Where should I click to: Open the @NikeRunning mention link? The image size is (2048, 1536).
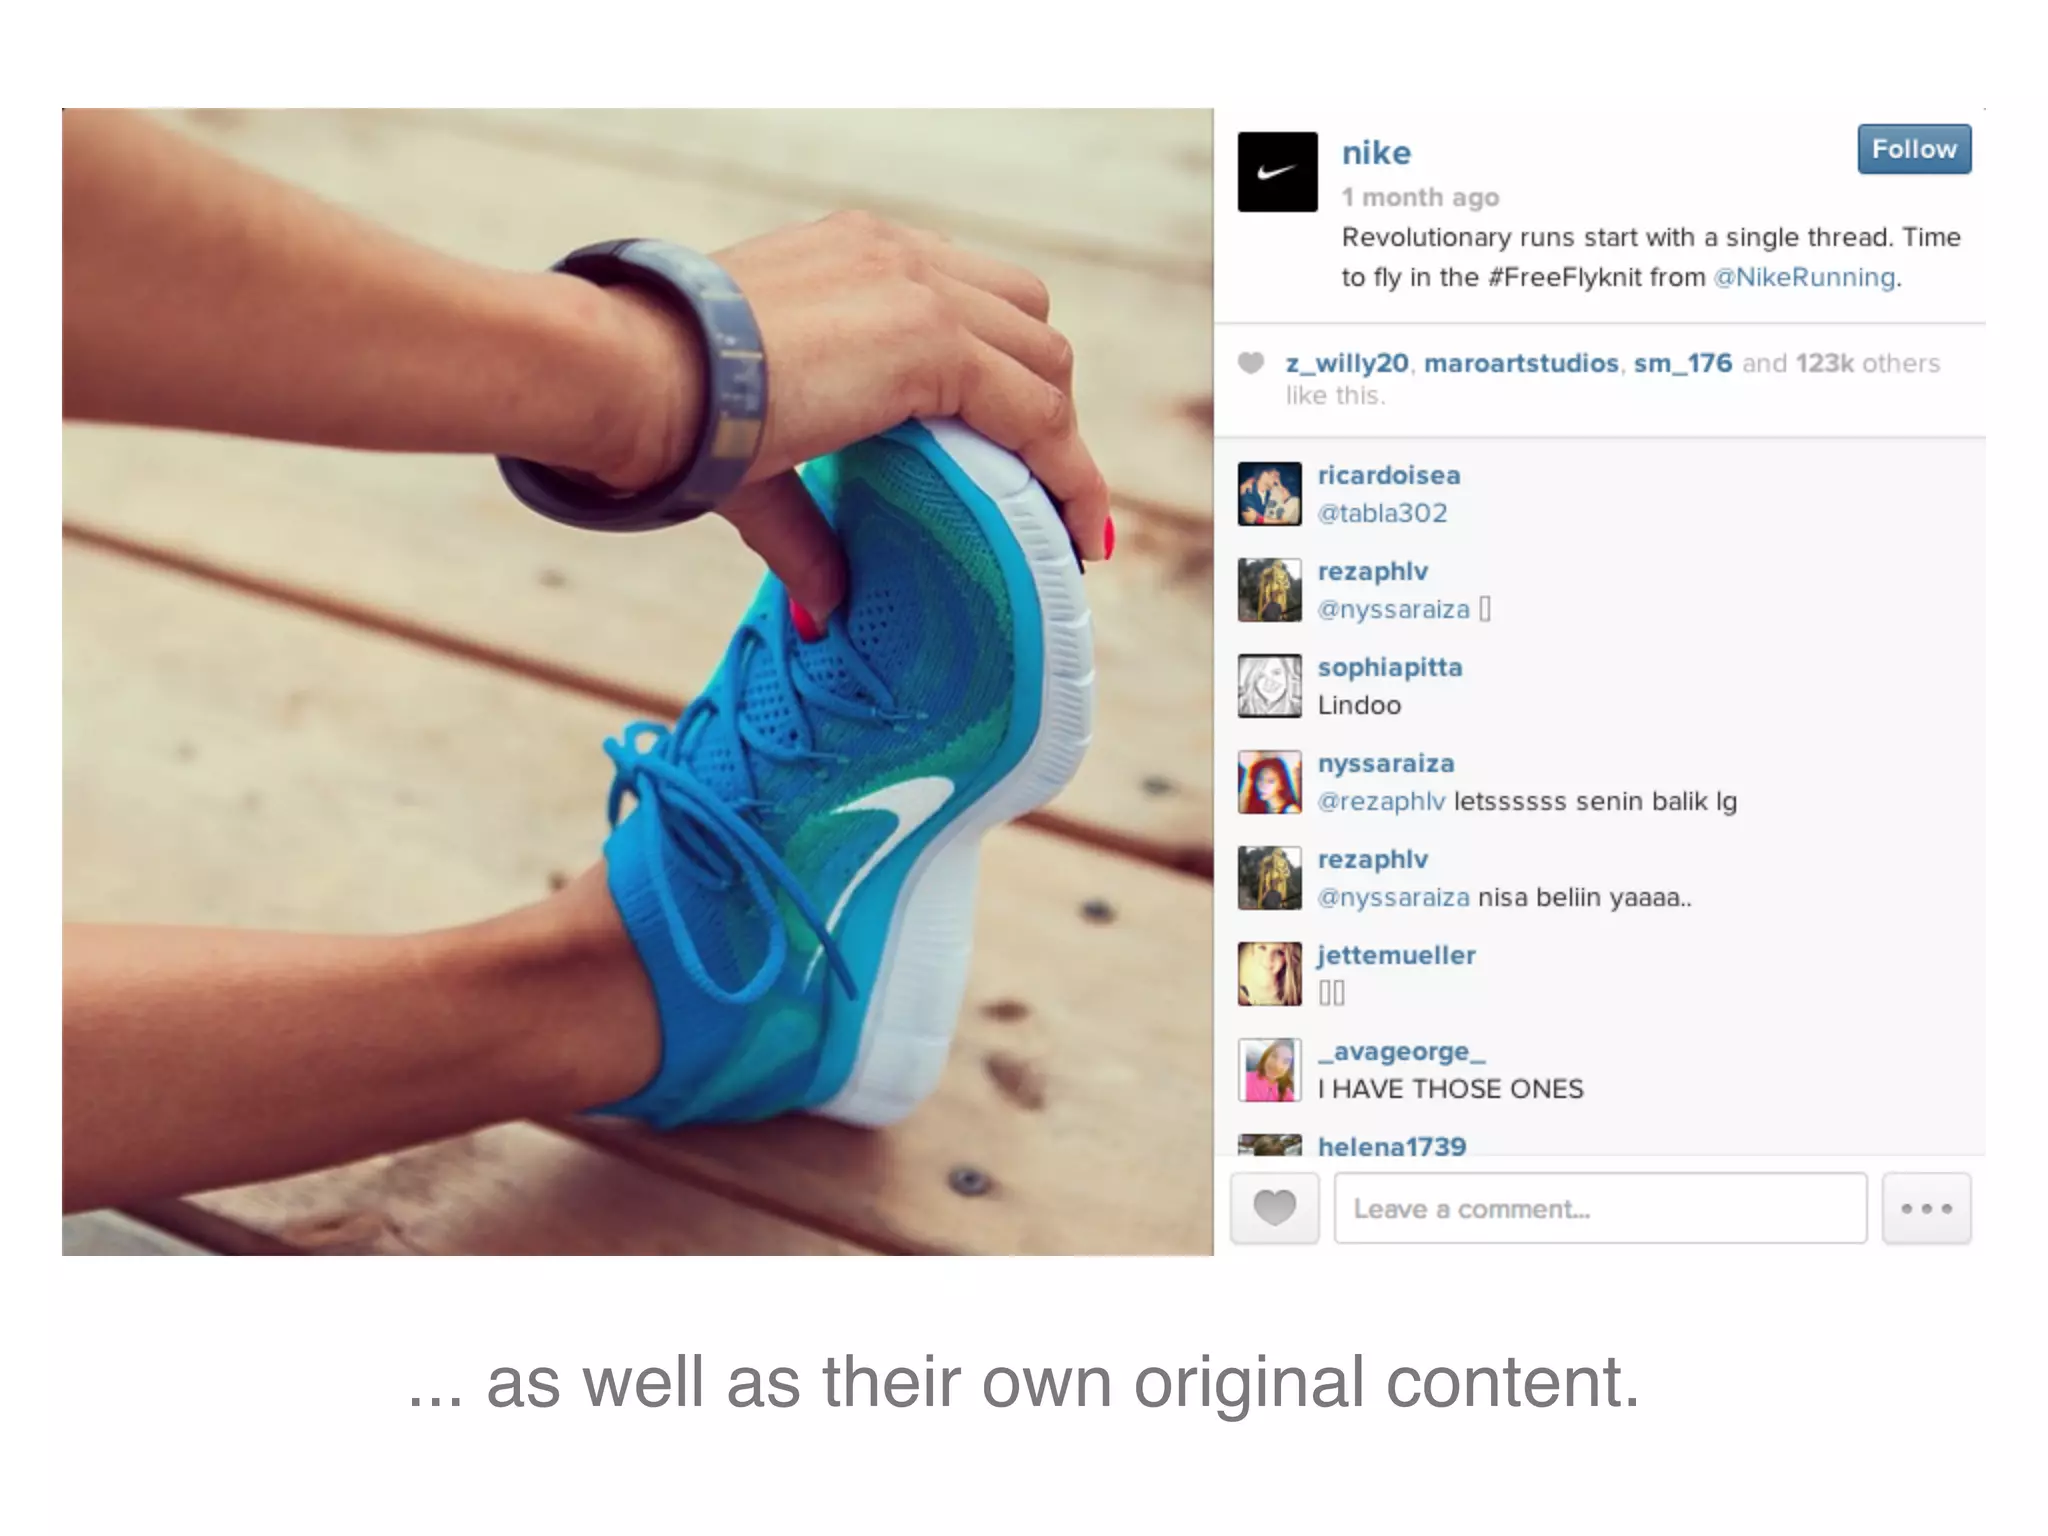1804,277
